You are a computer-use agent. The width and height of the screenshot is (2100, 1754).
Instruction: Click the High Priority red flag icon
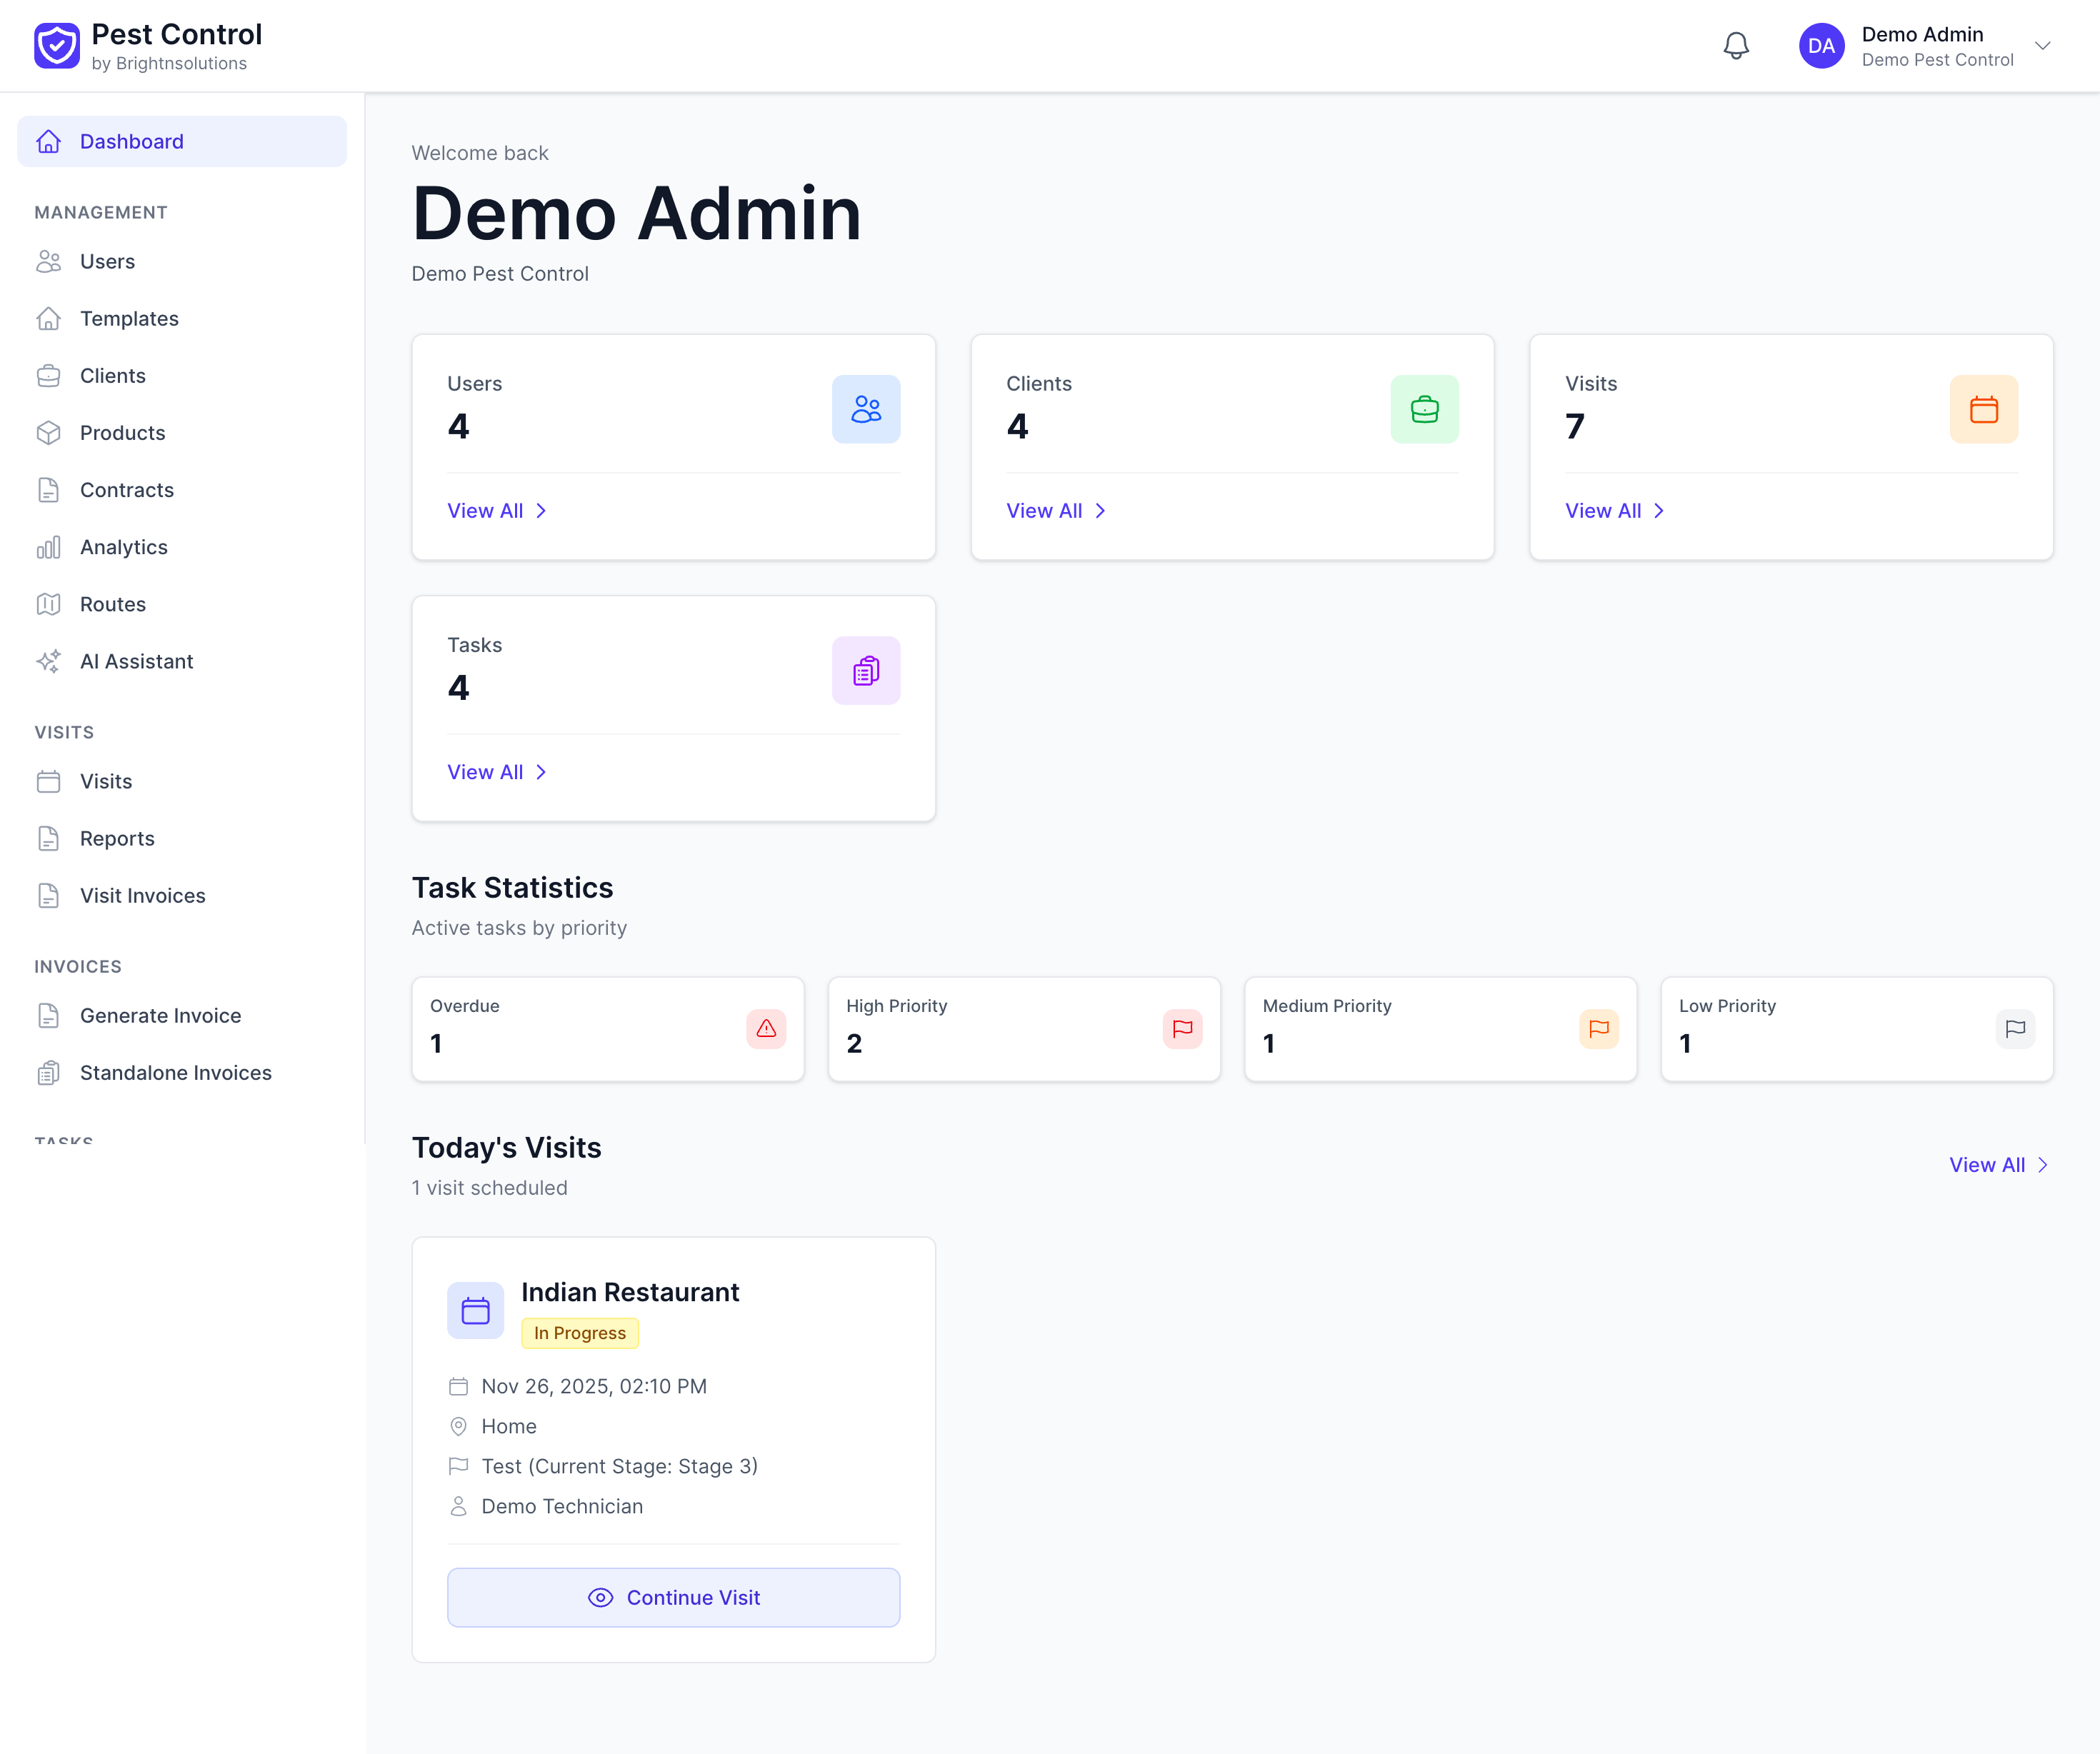[x=1182, y=1028]
